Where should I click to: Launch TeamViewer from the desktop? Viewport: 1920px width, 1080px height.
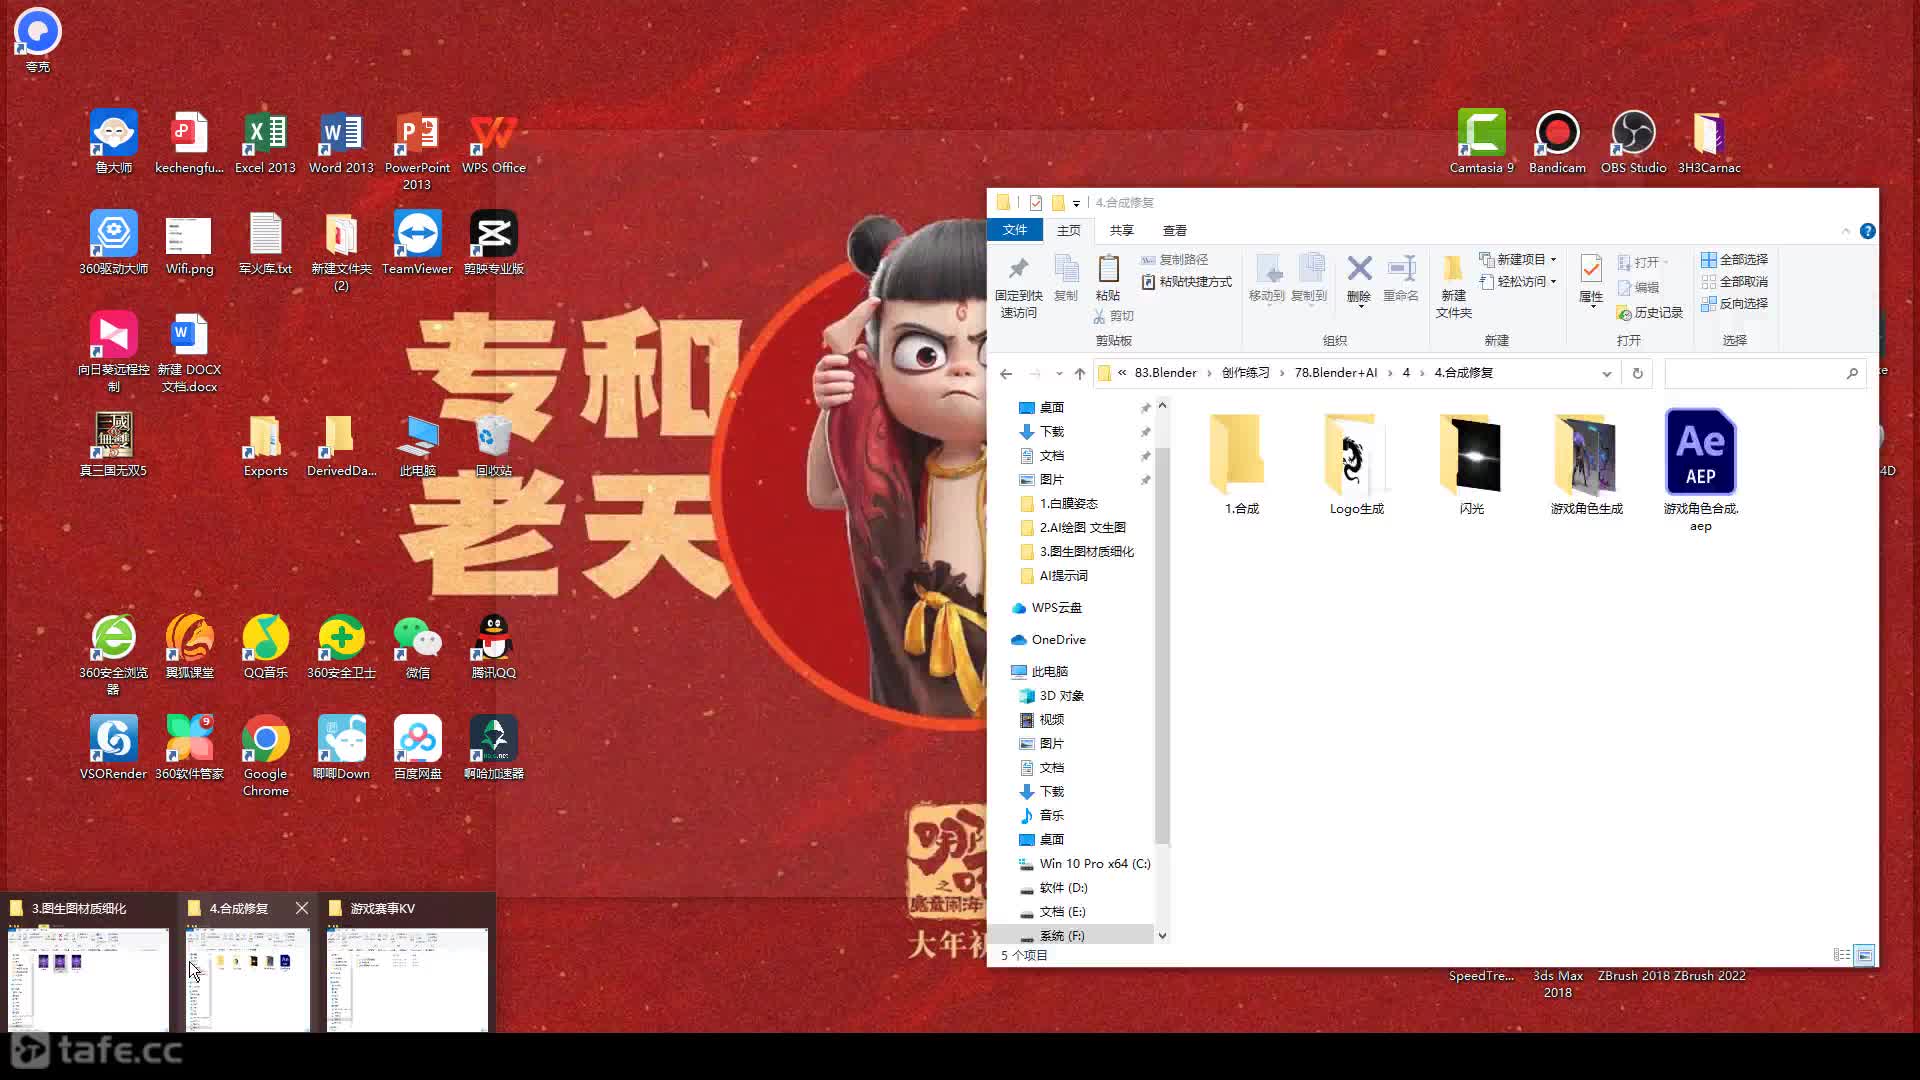(x=417, y=242)
